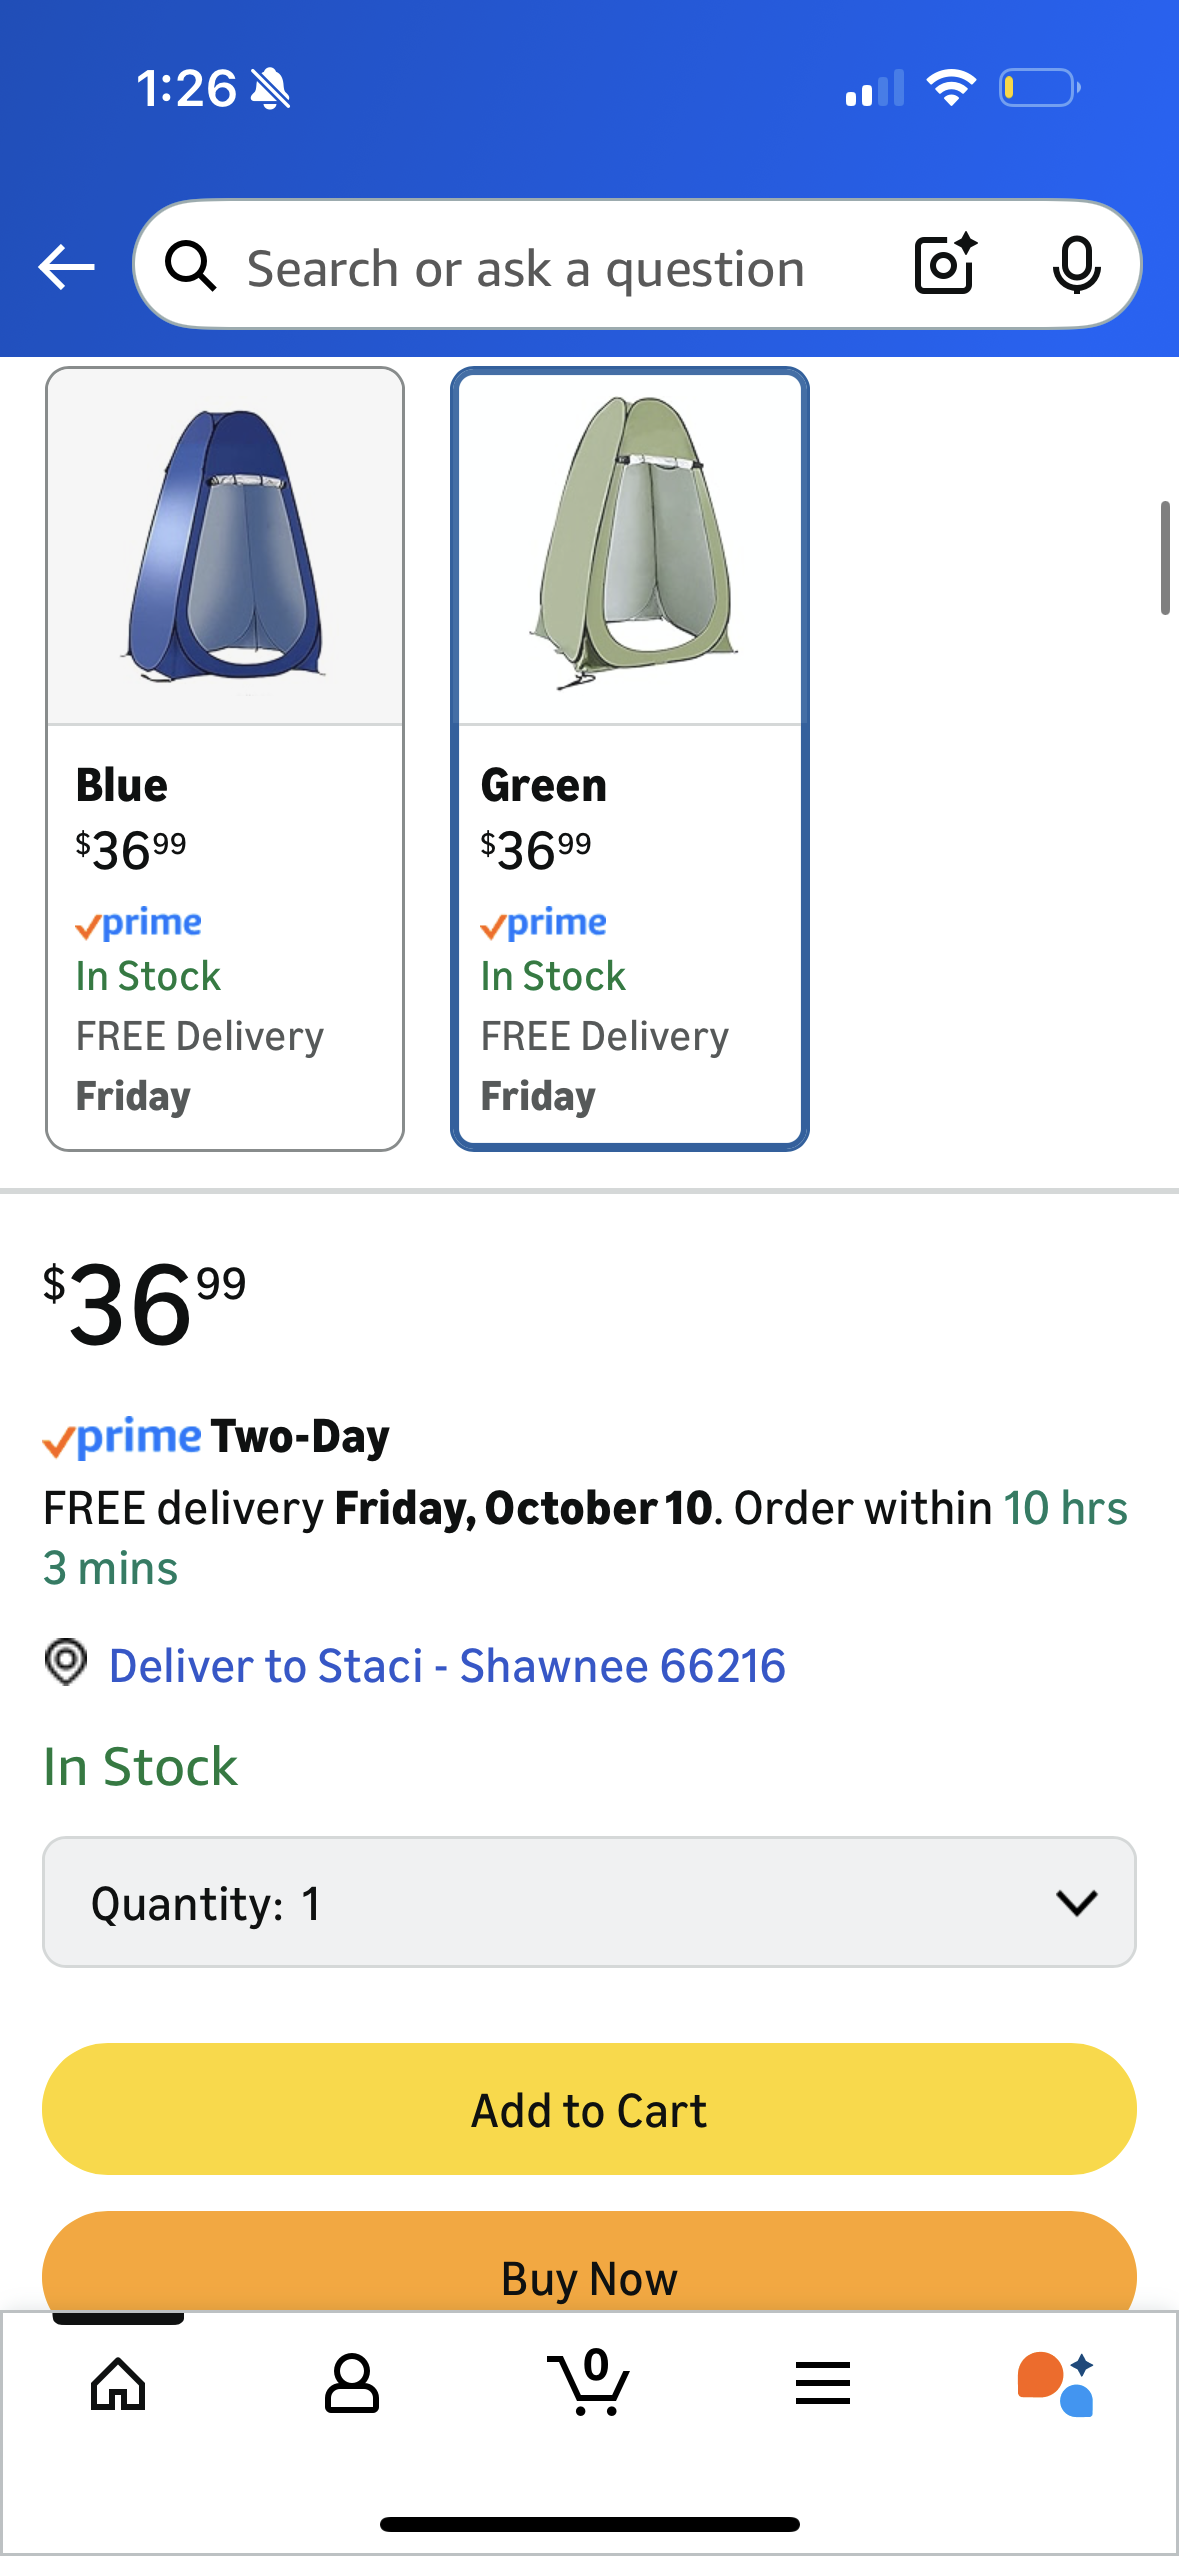Change delivery address Staci - Shawnee 66216
Screen dimensions: 1179x2556
(447, 1666)
